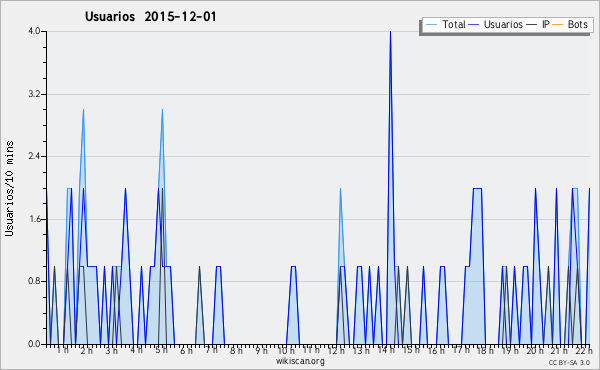The image size is (600, 370).
Task: Click the '10 h' x-axis label
Action: coord(286,350)
